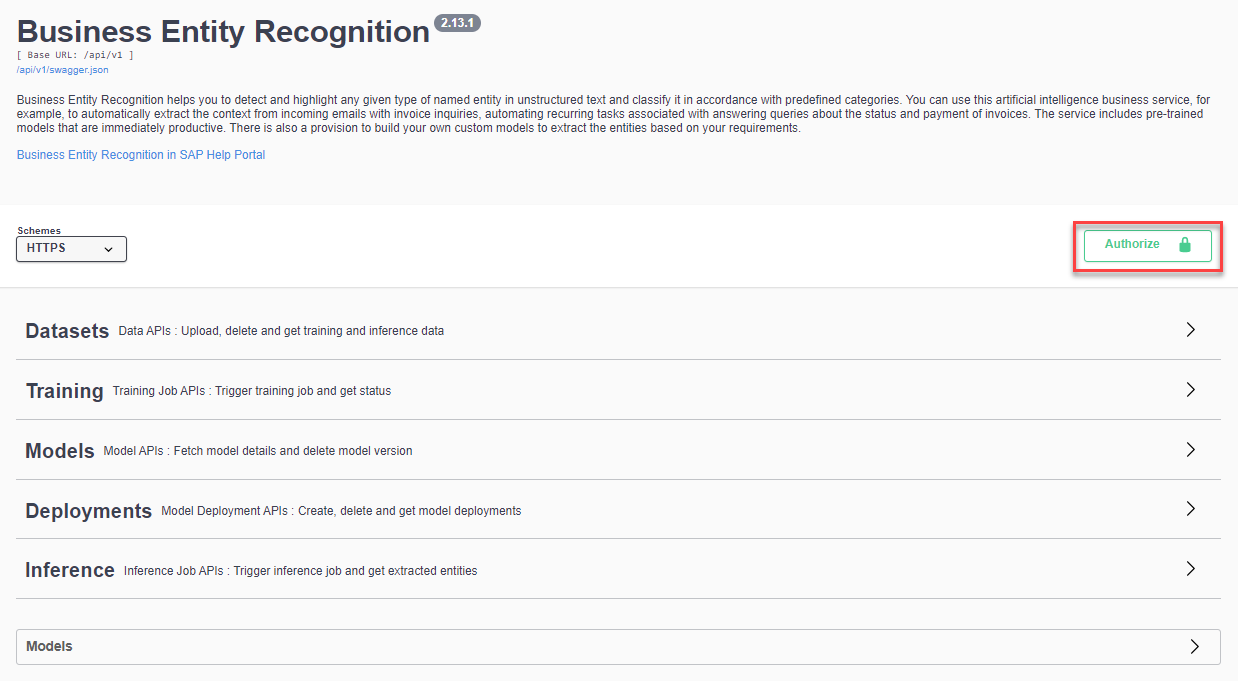Click the Business Entity Recognition title
Image resolution: width=1238 pixels, height=681 pixels.
pos(223,31)
